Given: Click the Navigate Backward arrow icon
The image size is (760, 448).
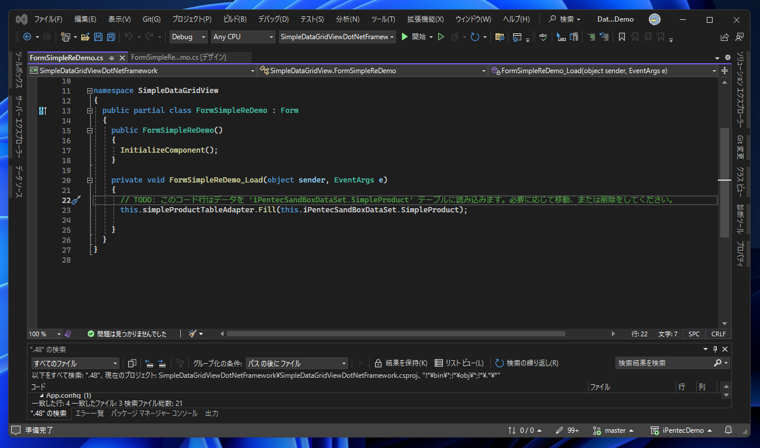Looking at the screenshot, I should pos(27,37).
